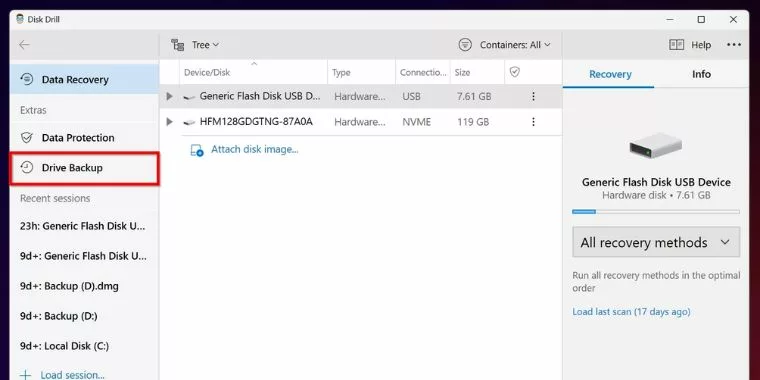Screen dimensions: 760x380
Task: Sort by the Device/Disk column header
Action: 253,72
